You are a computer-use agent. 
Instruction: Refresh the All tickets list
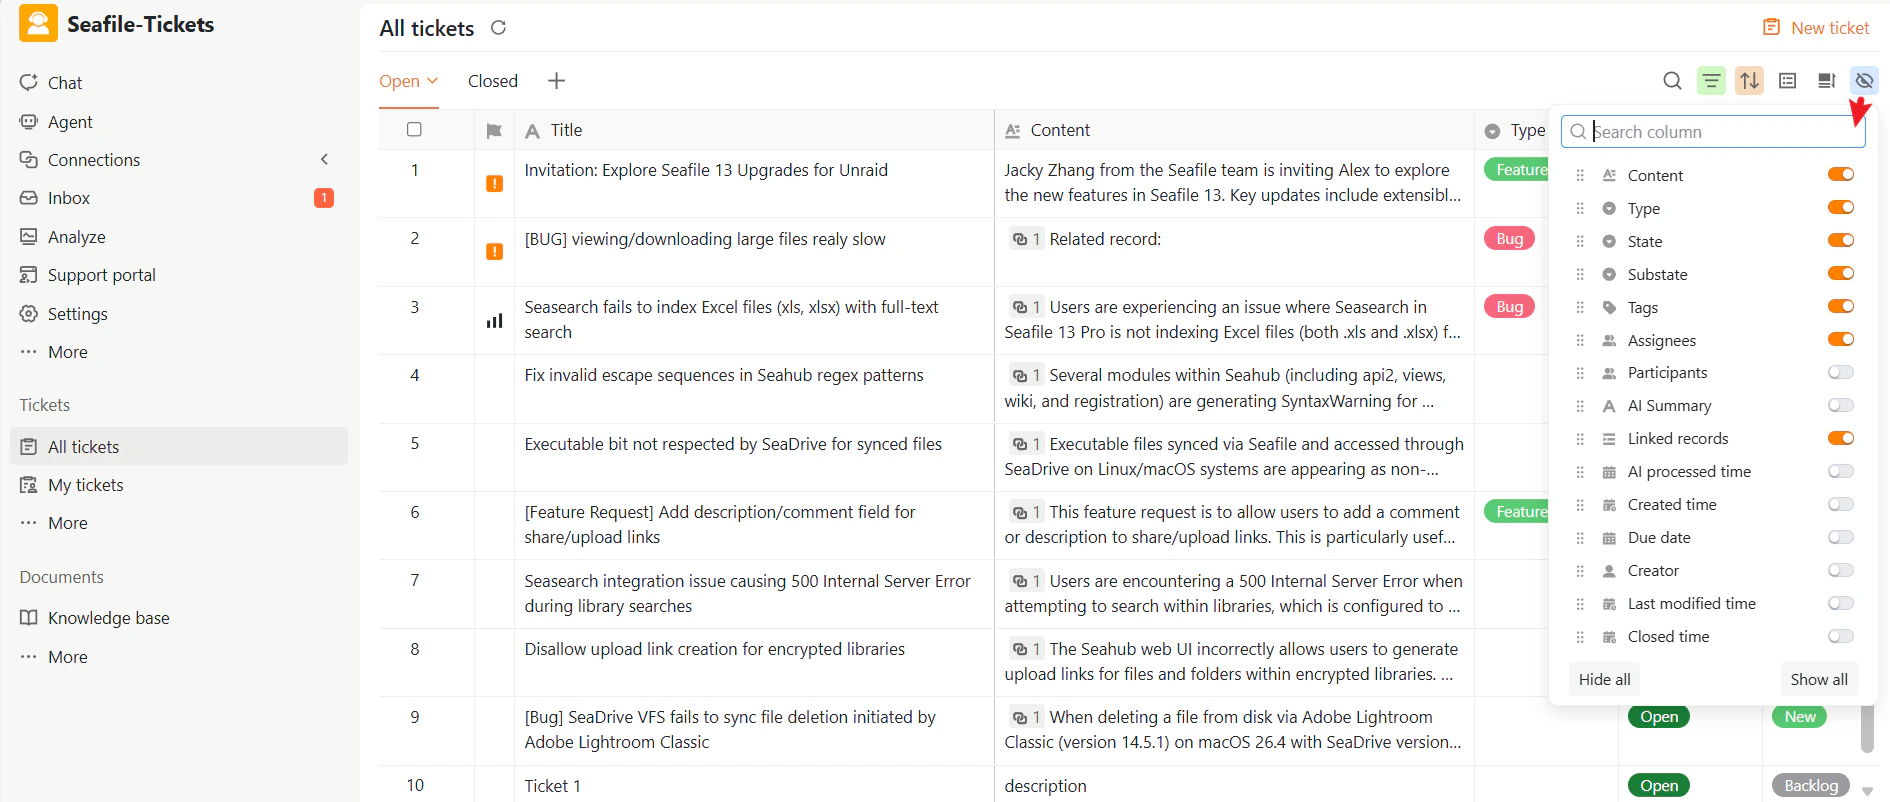[498, 28]
